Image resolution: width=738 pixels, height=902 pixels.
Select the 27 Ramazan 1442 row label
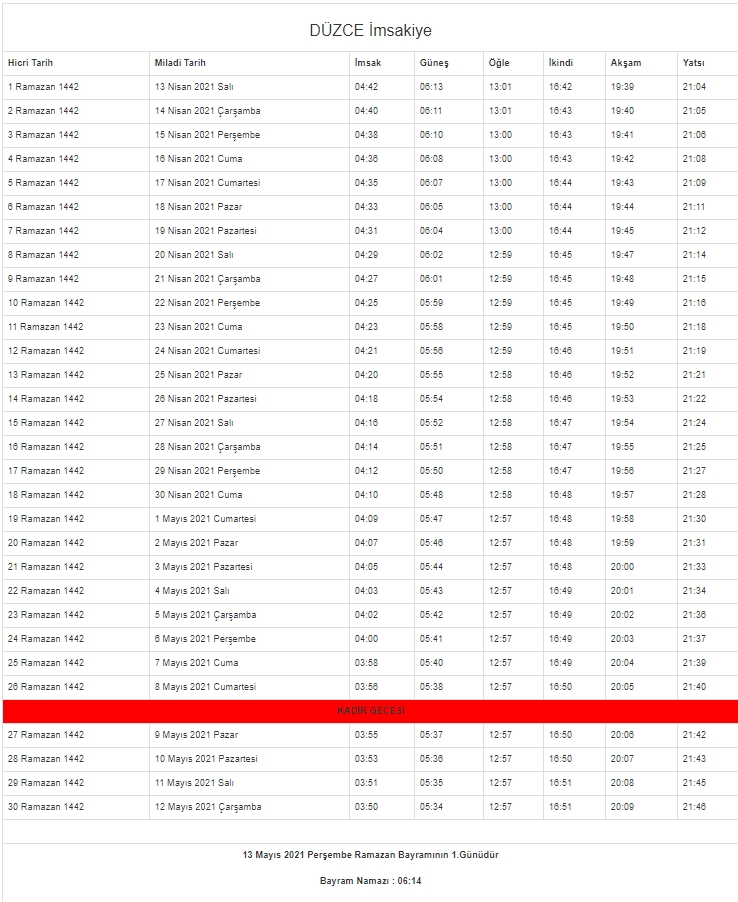click(x=45, y=735)
